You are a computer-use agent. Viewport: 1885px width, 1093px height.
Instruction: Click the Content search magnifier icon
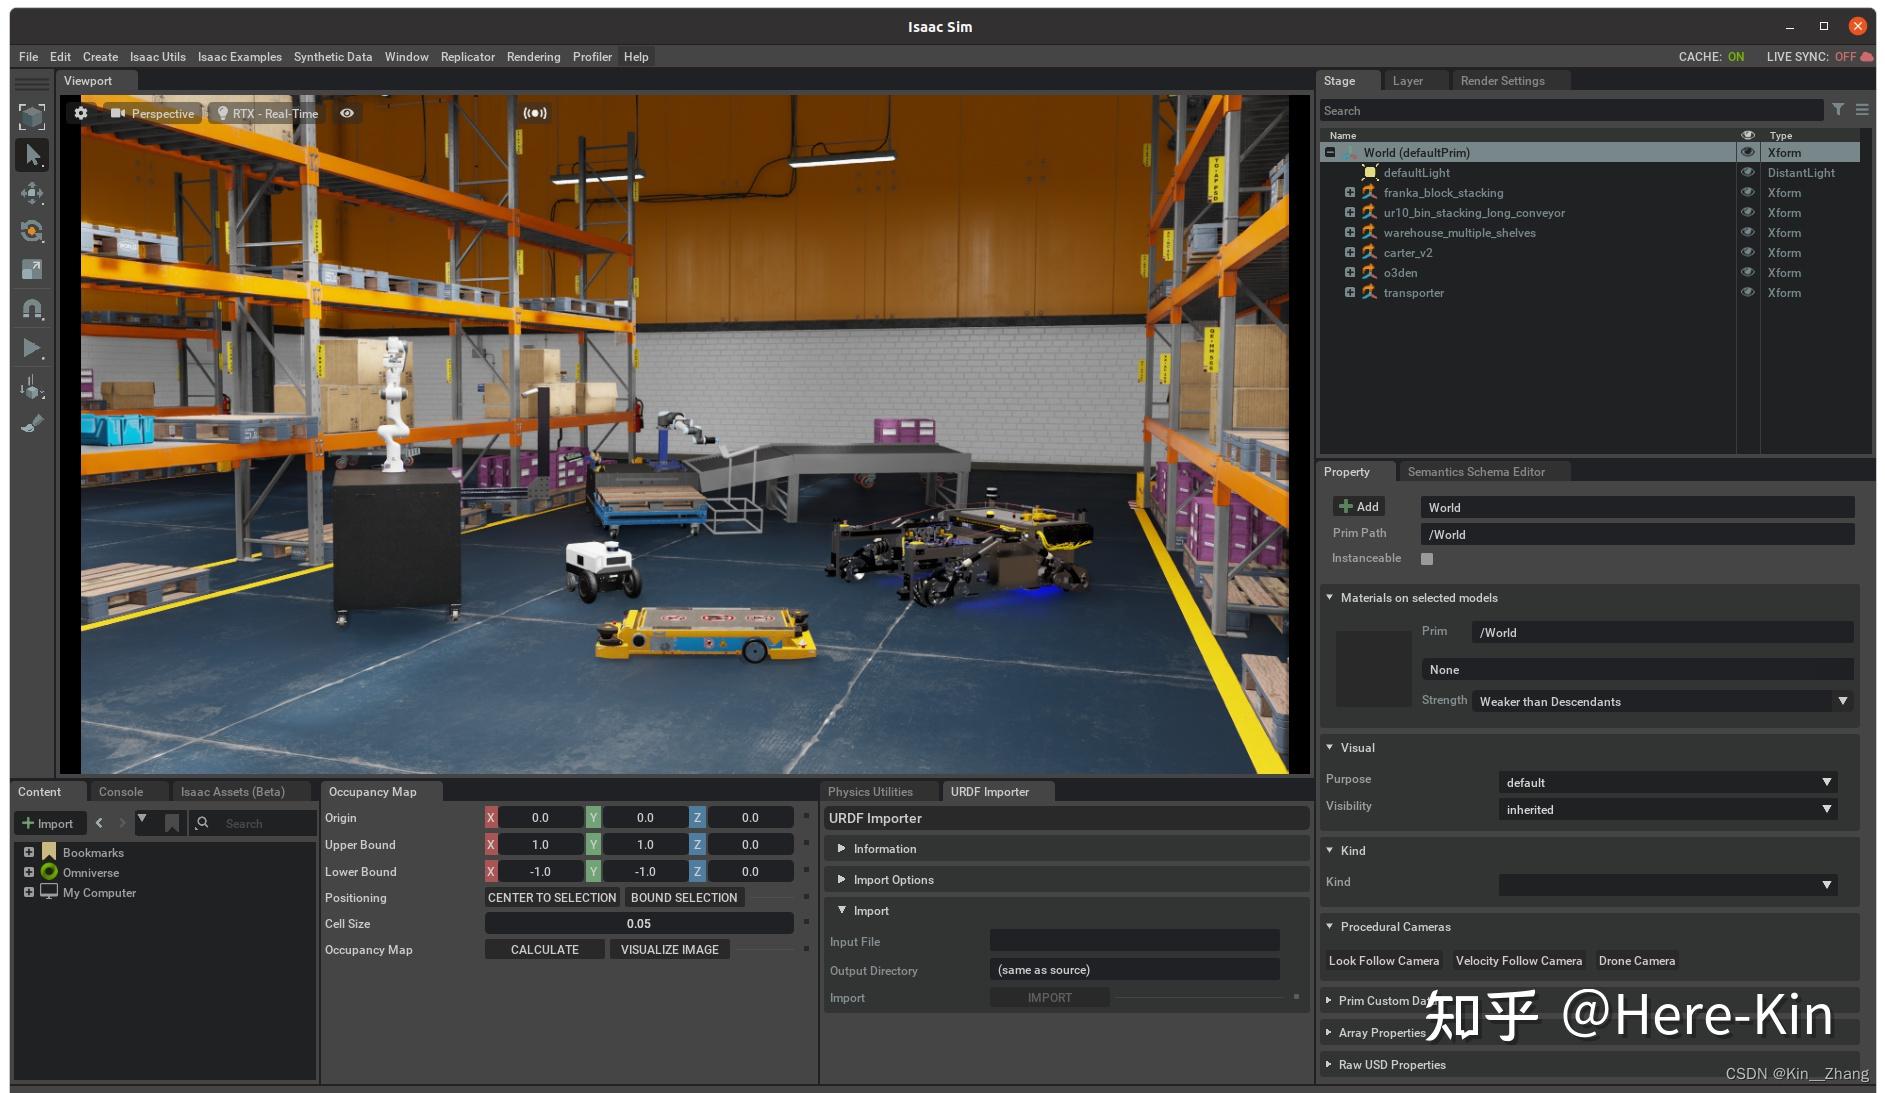[x=203, y=823]
